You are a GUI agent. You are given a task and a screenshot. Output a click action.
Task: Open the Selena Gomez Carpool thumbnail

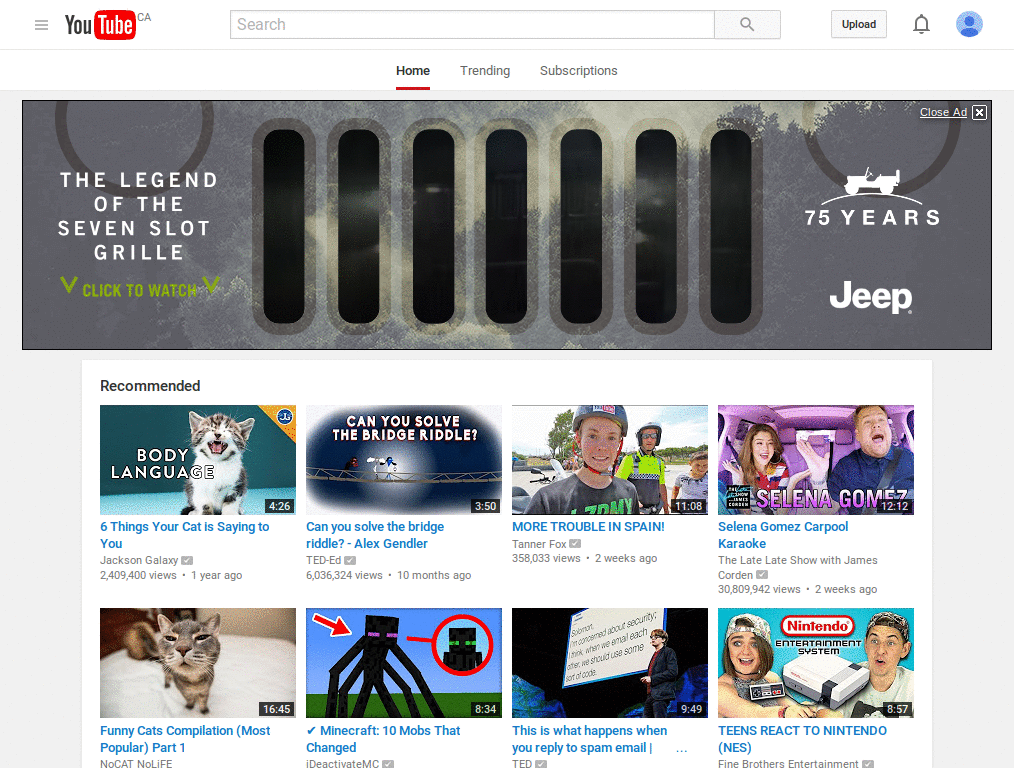[816, 460]
